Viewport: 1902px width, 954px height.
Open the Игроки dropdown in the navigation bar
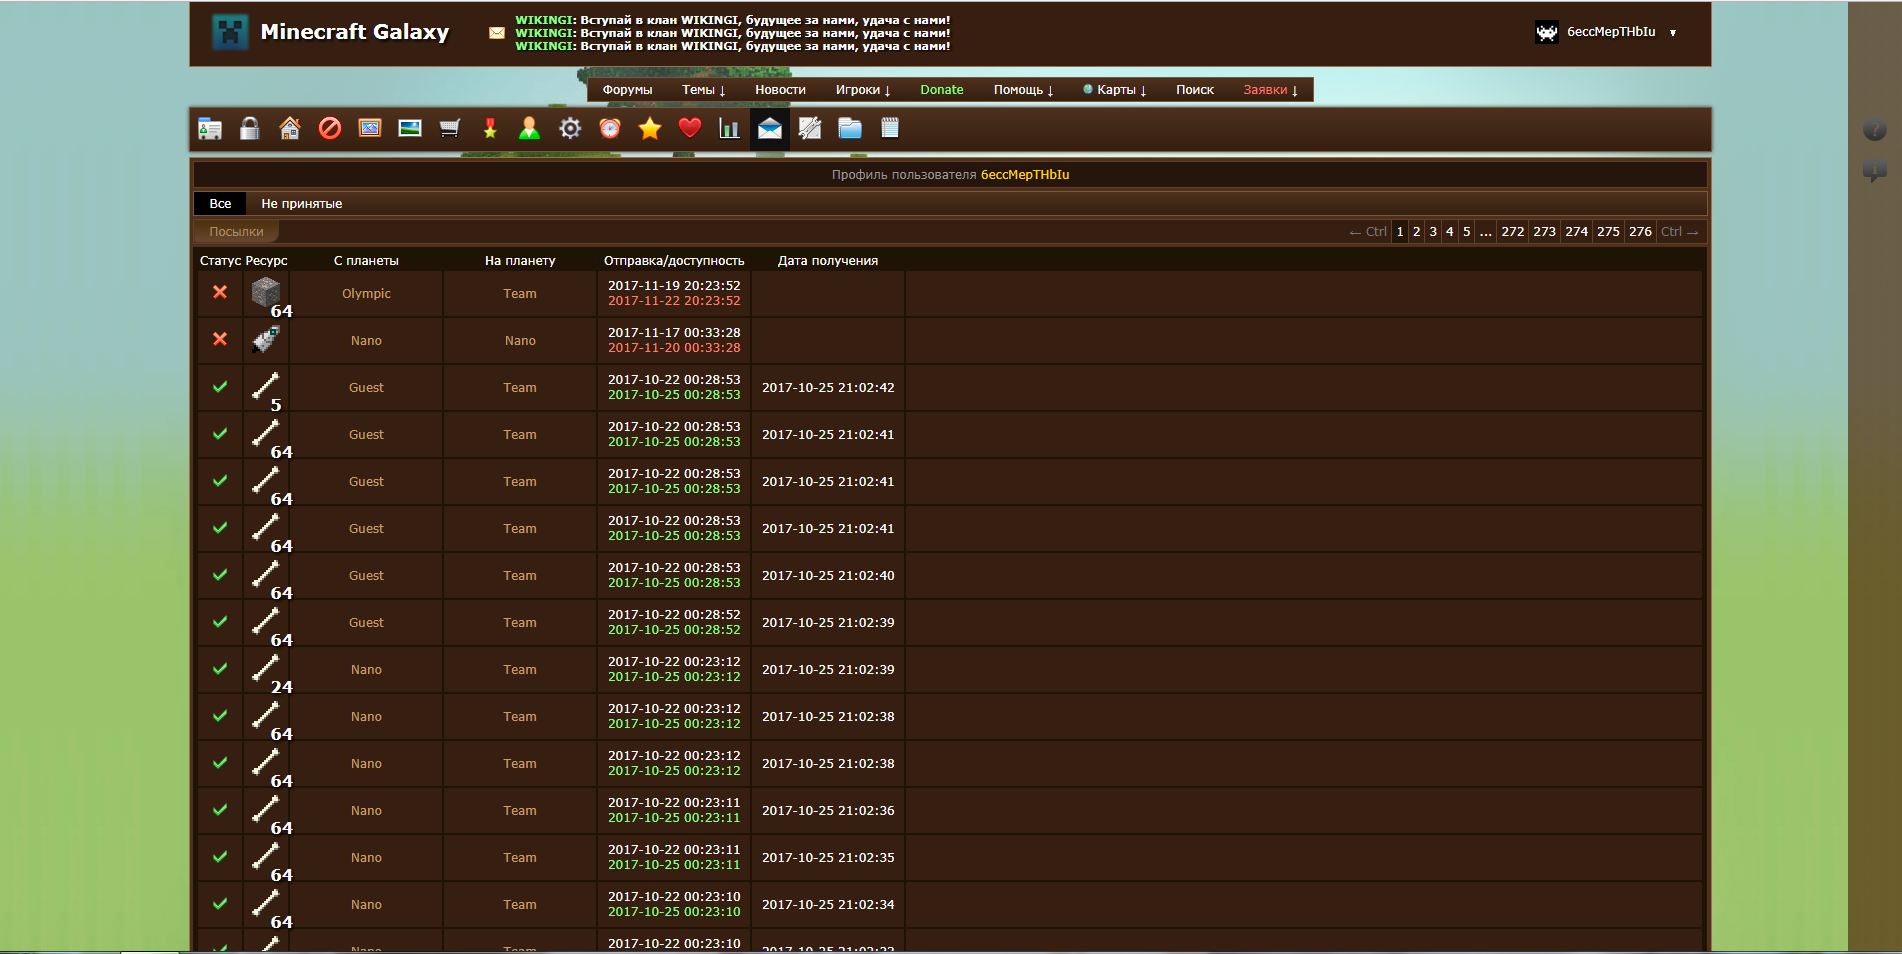tap(862, 90)
